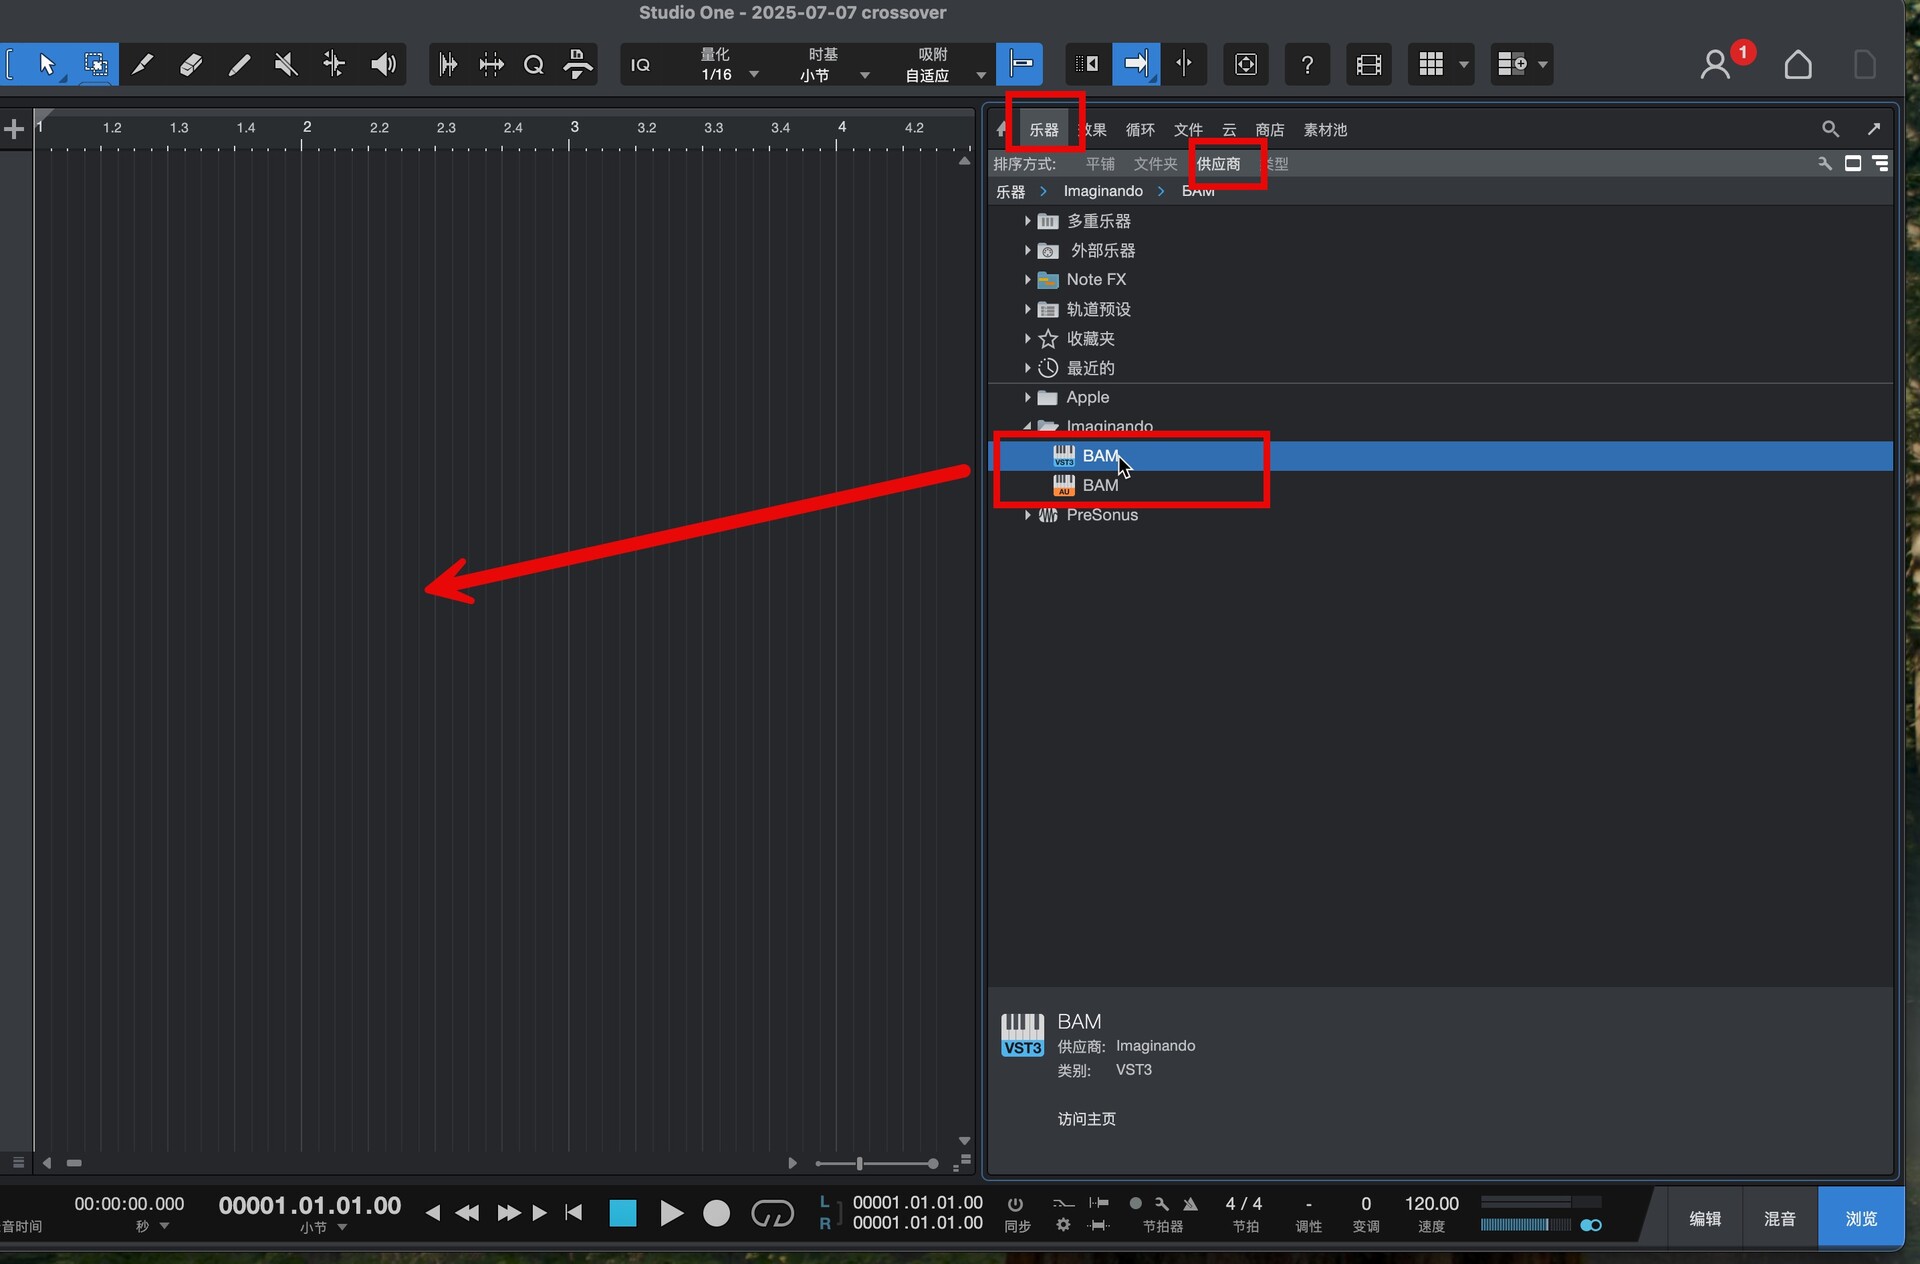Switch to the 乐器 instruments tab
This screenshot has width=1920, height=1264.
pyautogui.click(x=1044, y=130)
